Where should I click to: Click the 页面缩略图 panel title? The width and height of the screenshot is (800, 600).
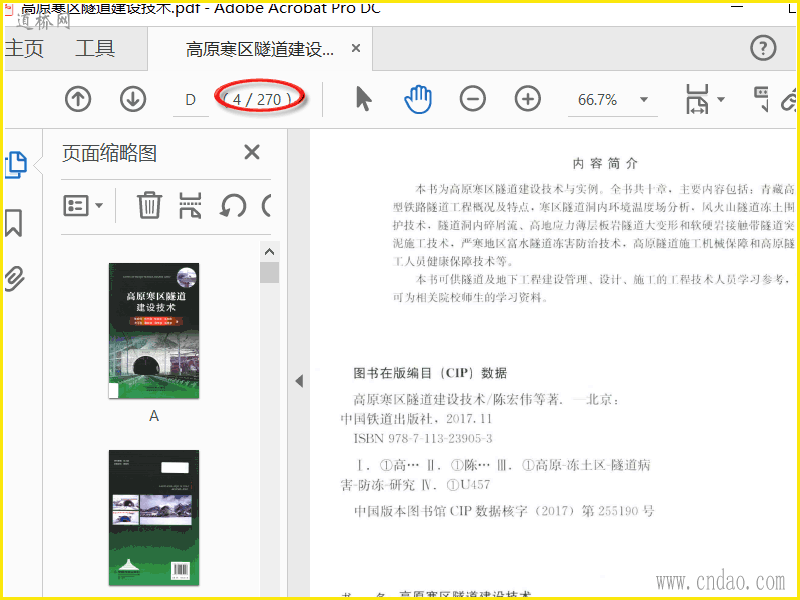pyautogui.click(x=109, y=153)
